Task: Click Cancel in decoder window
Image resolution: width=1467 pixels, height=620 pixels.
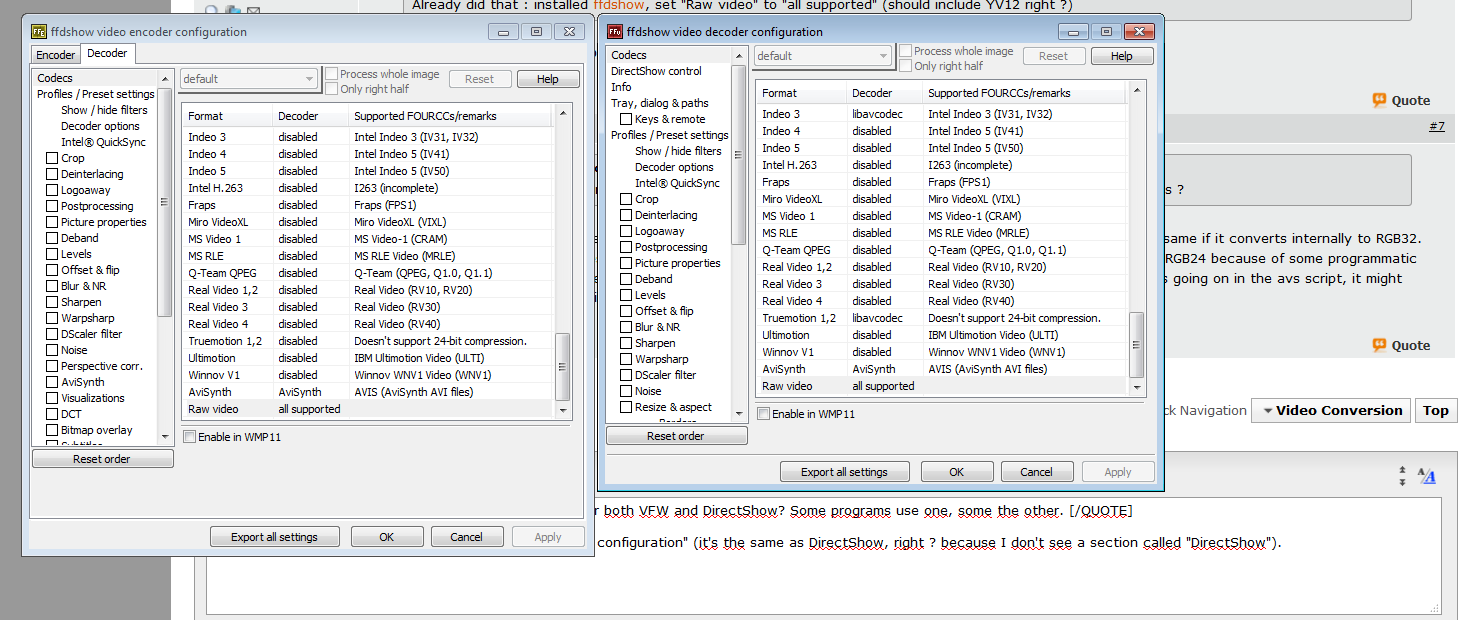Action: click(1037, 472)
